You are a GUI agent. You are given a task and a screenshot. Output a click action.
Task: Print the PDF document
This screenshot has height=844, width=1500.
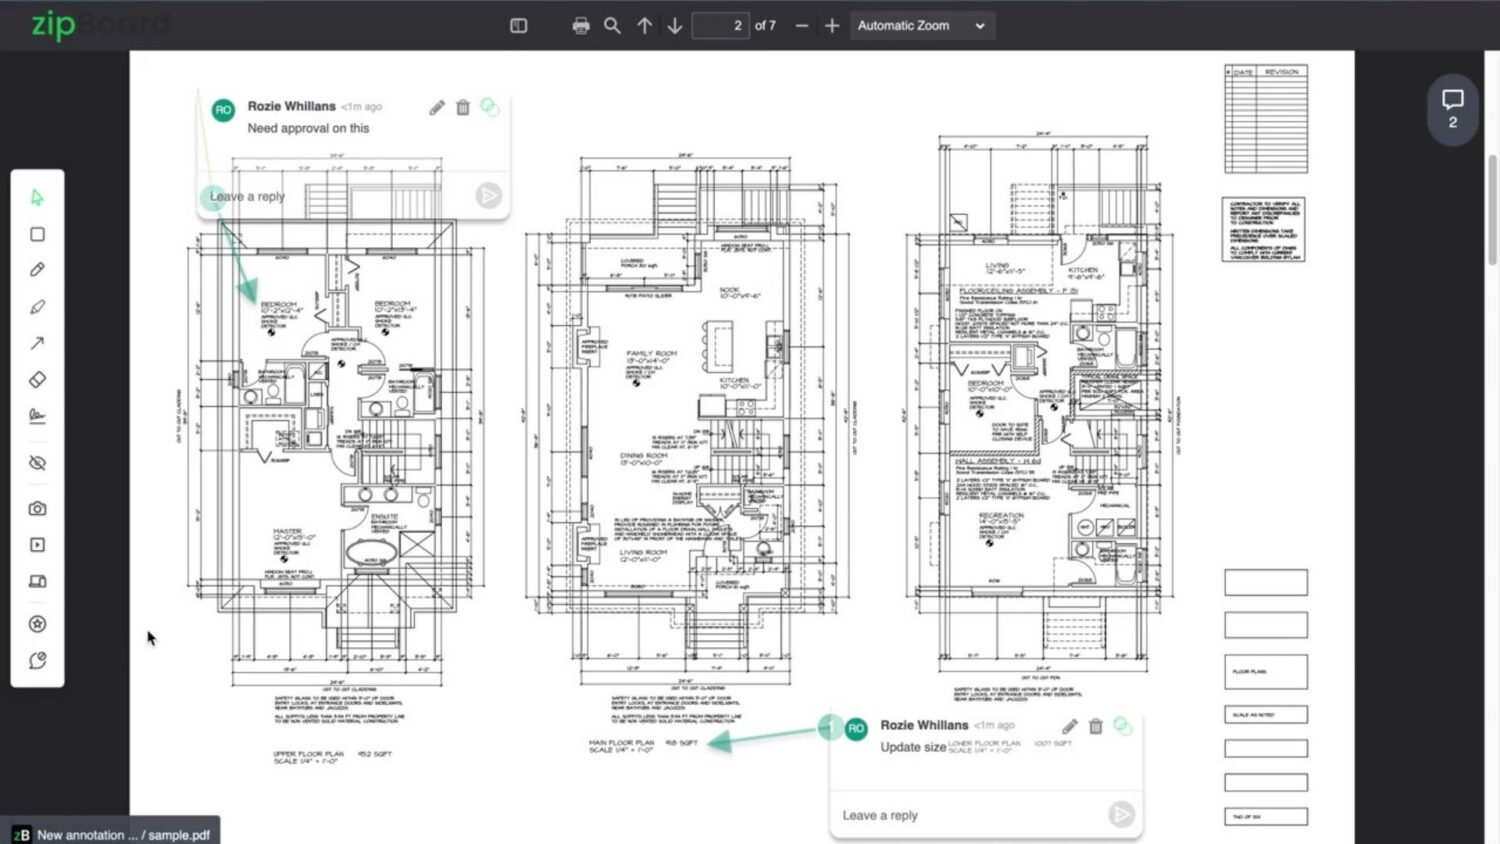click(581, 26)
